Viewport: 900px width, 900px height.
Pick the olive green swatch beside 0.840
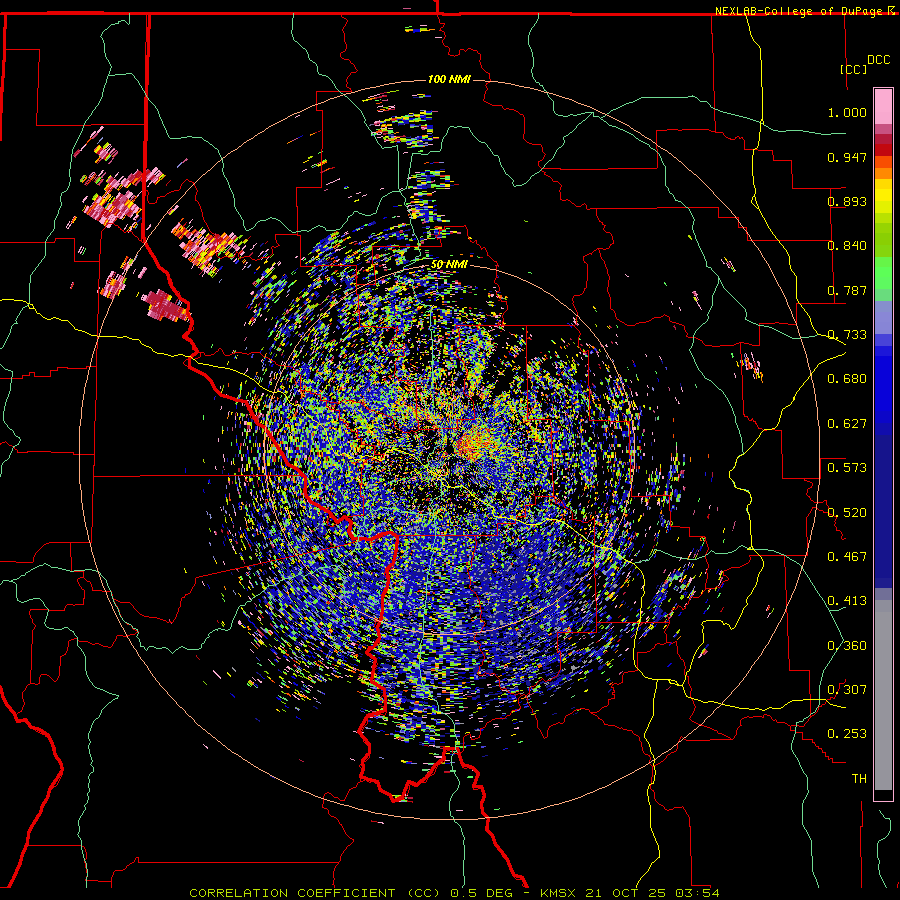883,239
